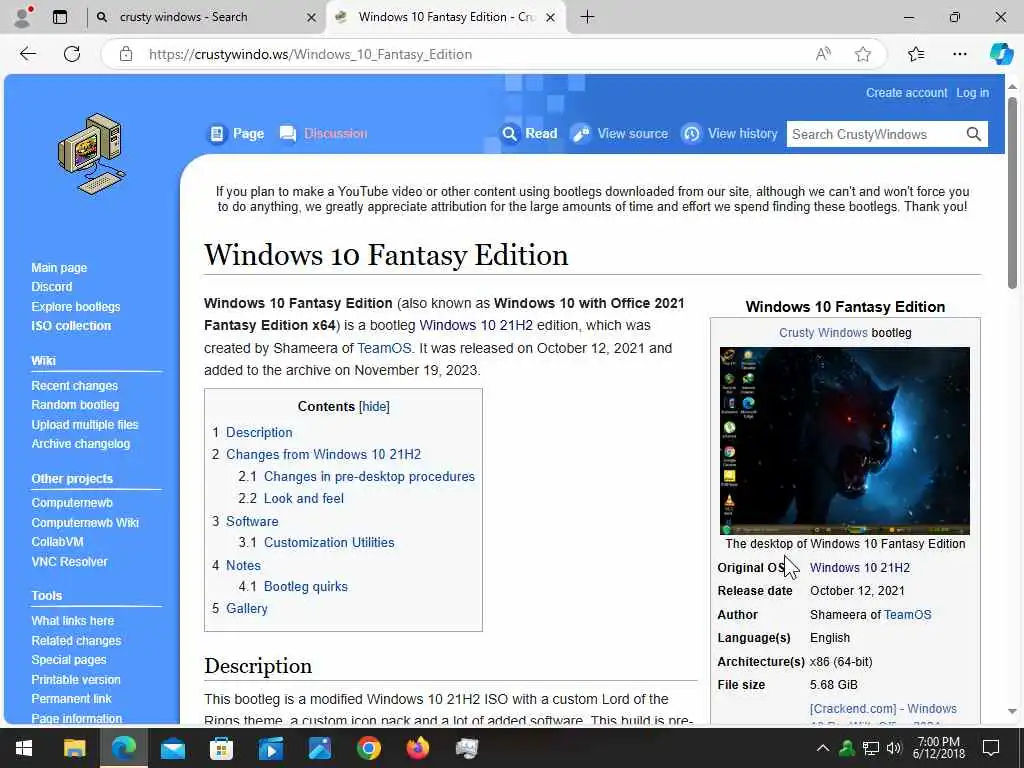Viewport: 1024px width, 768px height.
Task: Open Main page sidebar link
Action: pos(59,268)
